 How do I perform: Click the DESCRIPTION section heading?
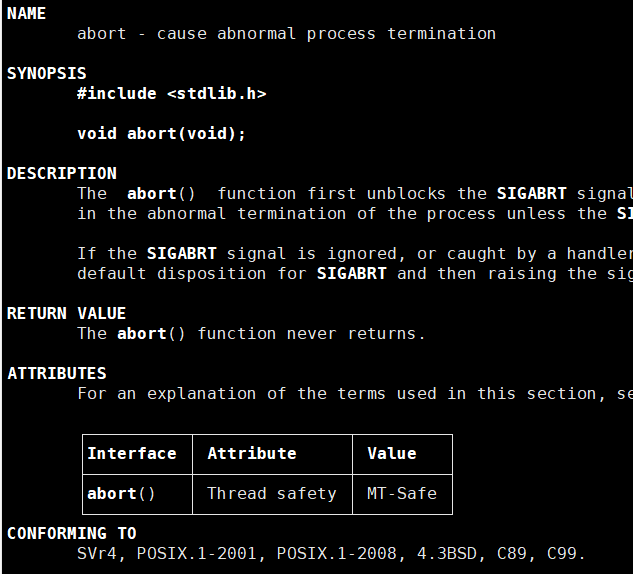coord(62,173)
